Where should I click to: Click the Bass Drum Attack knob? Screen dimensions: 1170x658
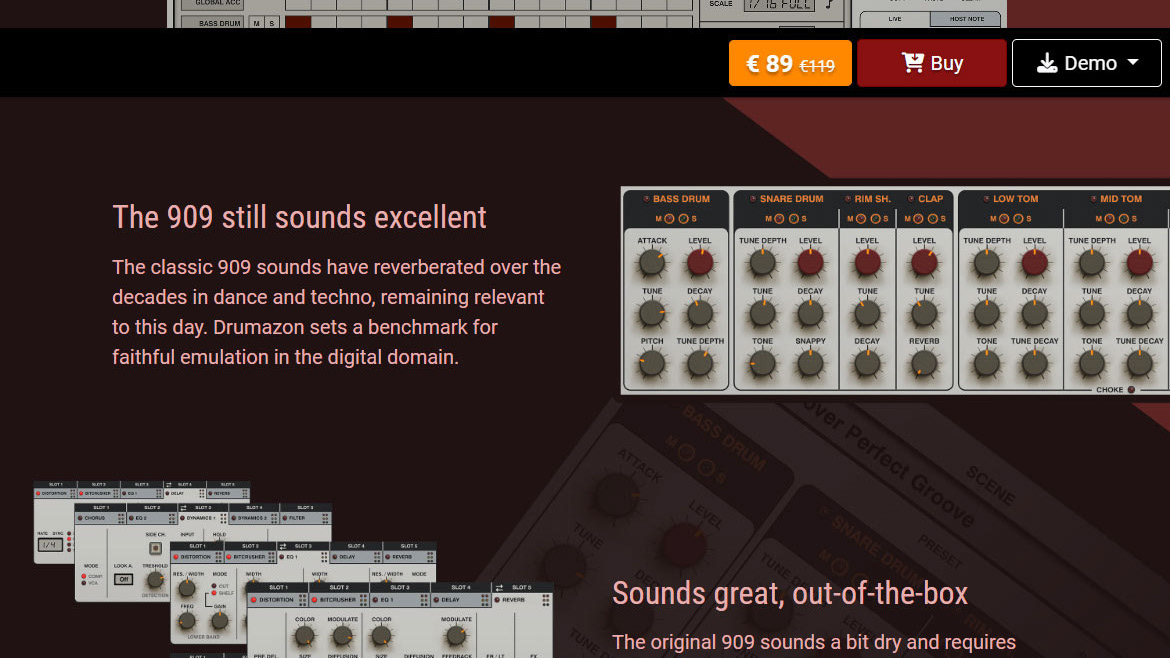pyautogui.click(x=651, y=263)
